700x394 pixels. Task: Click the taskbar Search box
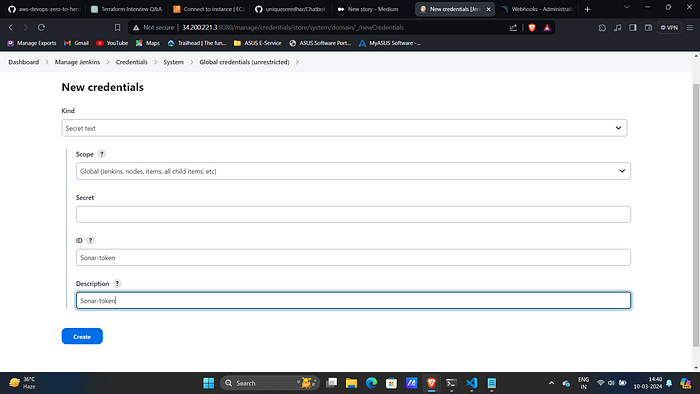click(270, 383)
